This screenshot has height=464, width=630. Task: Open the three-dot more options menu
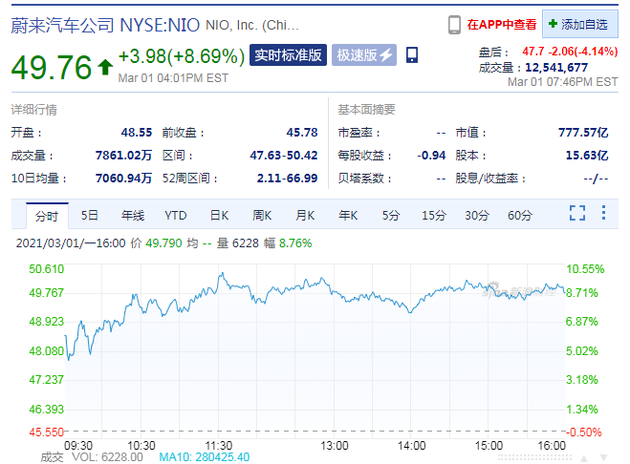(x=603, y=213)
